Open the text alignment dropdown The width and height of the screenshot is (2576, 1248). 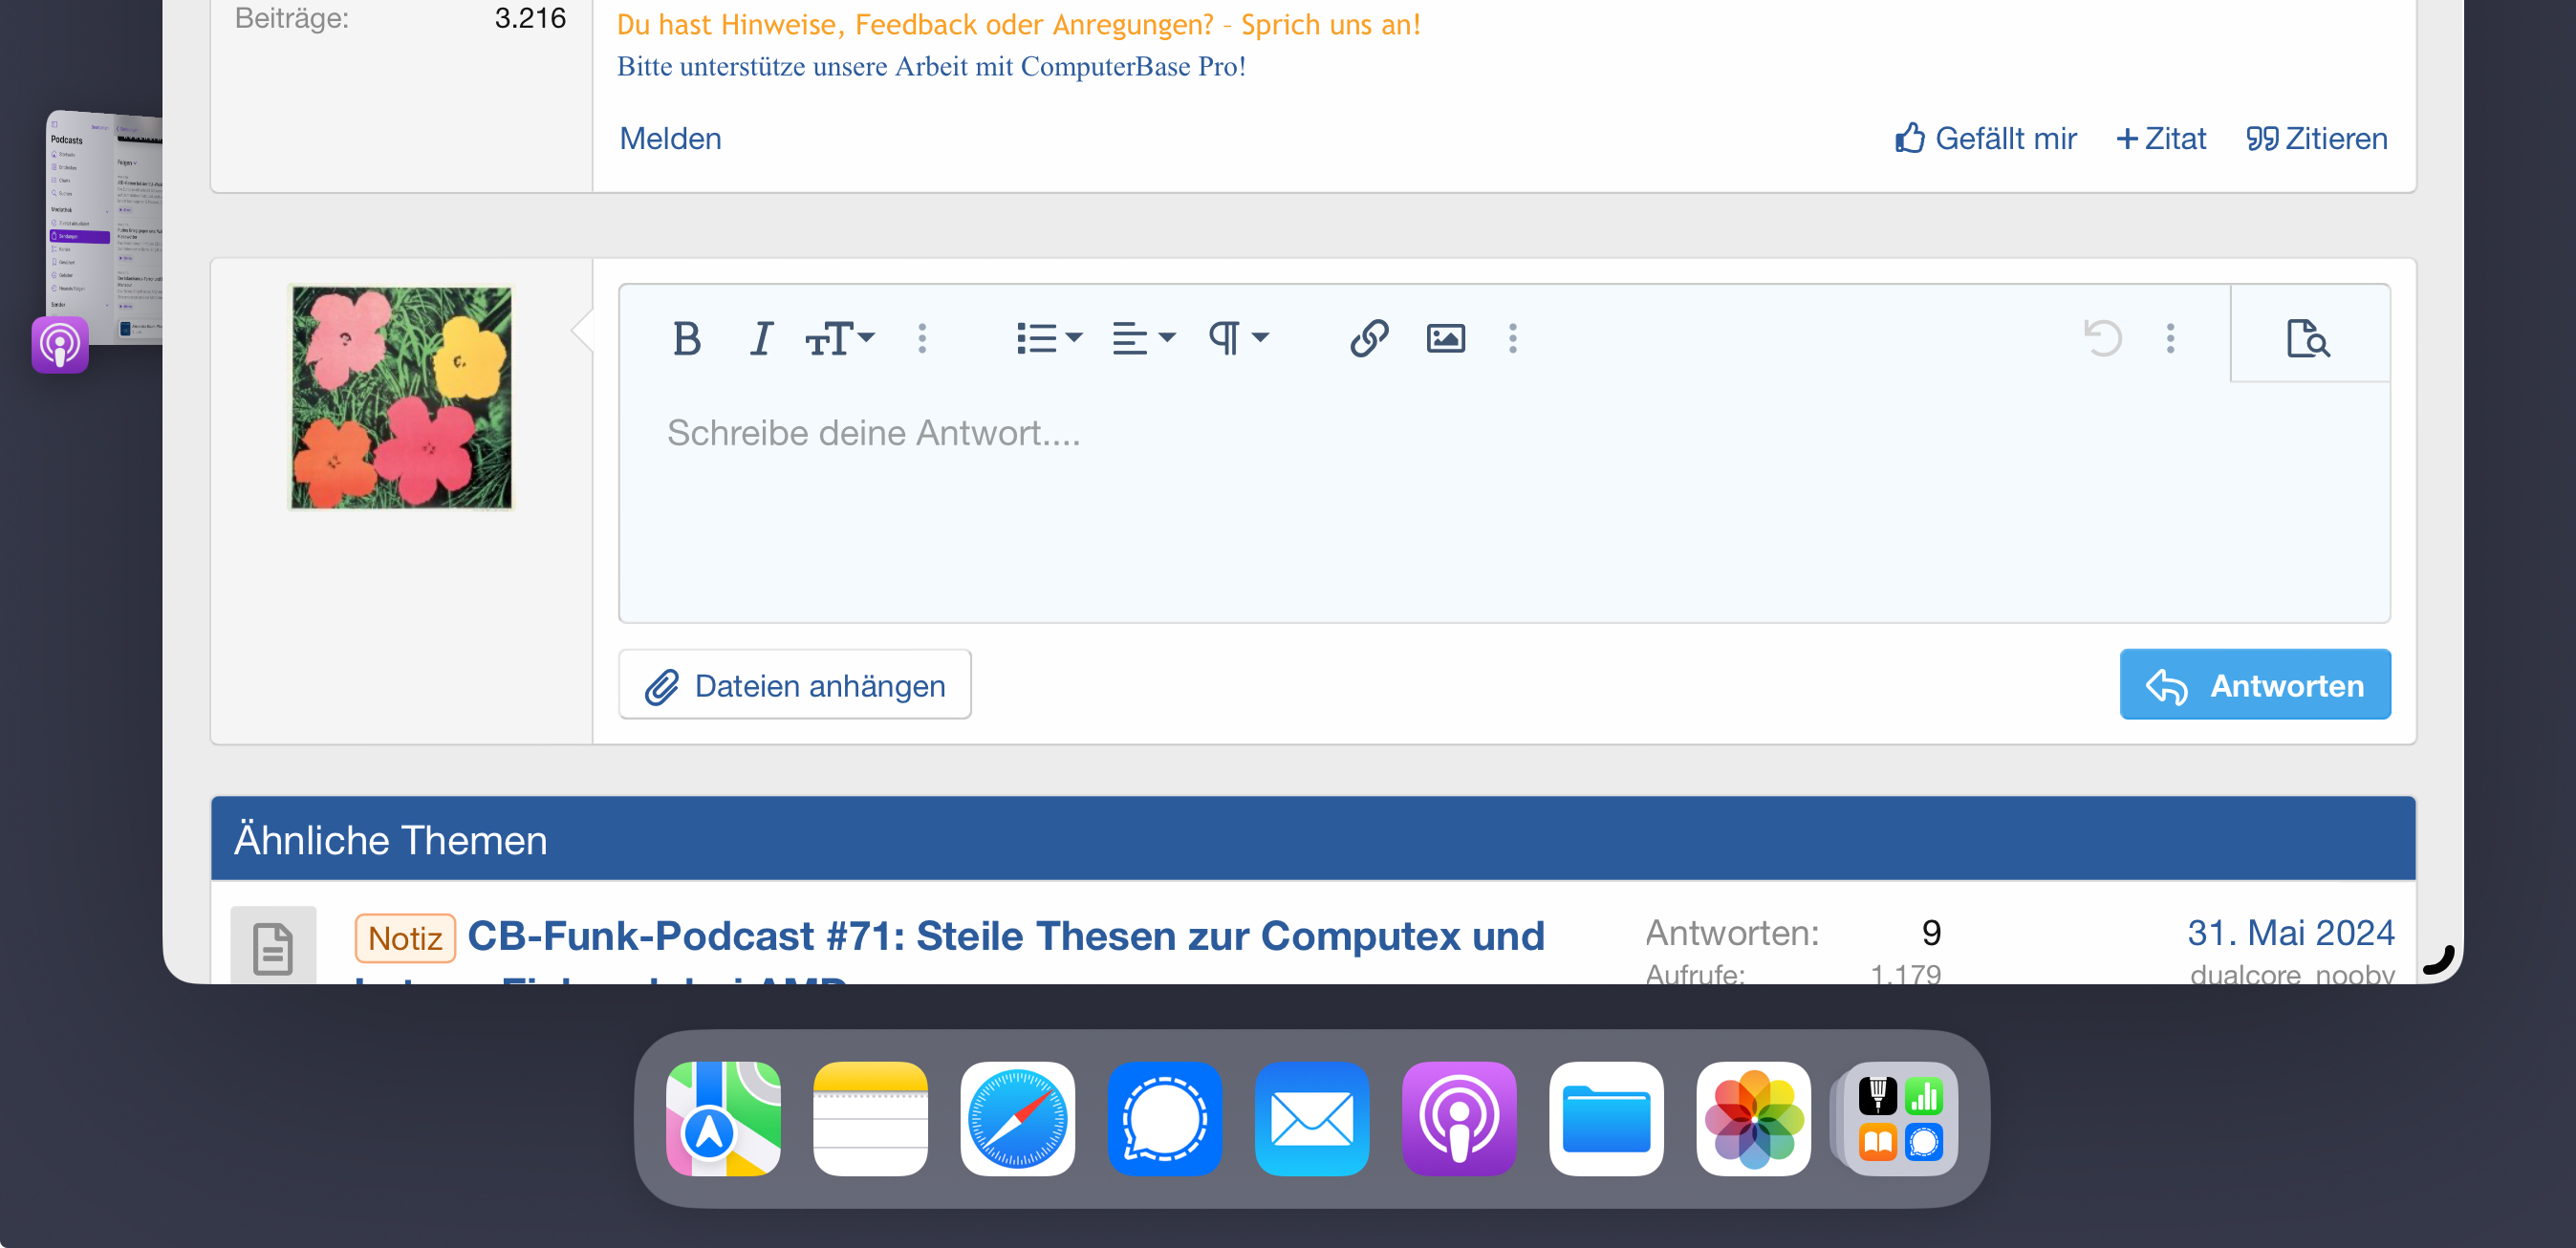coord(1143,339)
